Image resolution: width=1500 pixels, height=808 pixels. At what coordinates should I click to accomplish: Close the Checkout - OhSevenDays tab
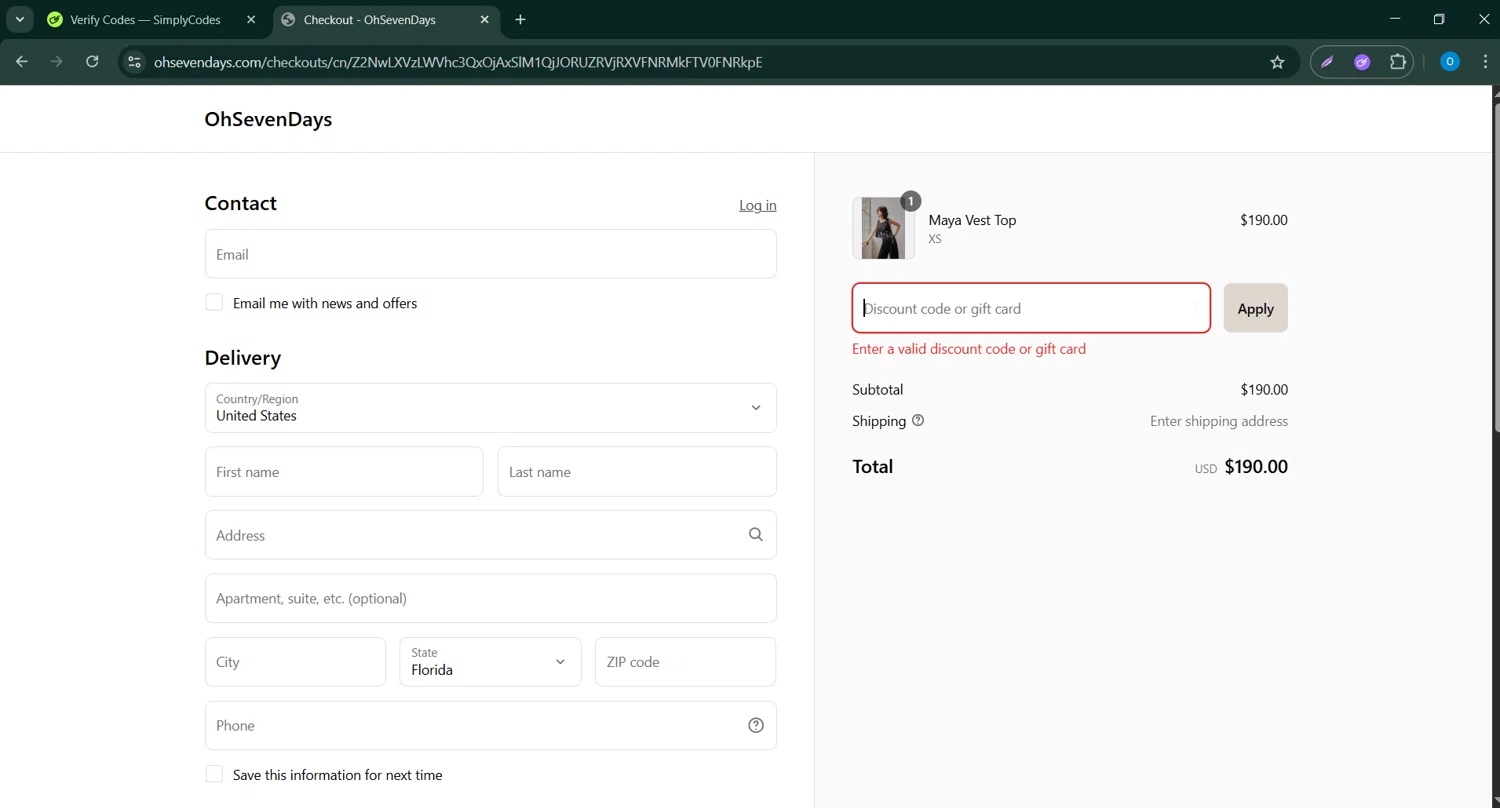click(x=485, y=19)
